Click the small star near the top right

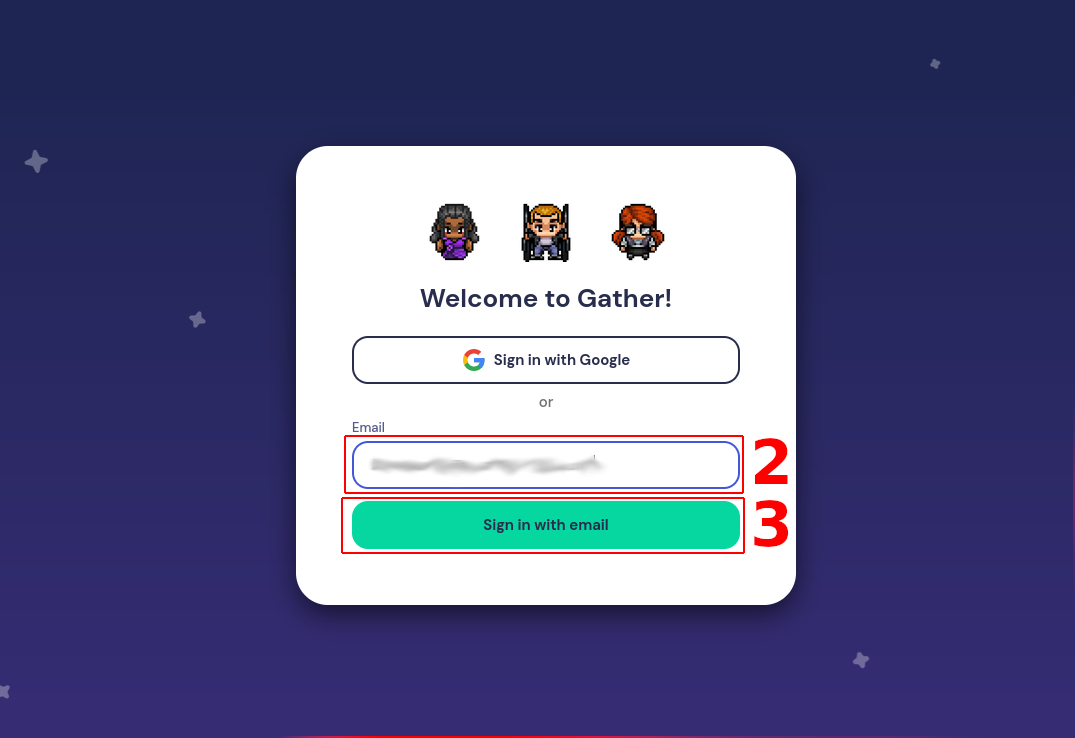pyautogui.click(x=935, y=64)
